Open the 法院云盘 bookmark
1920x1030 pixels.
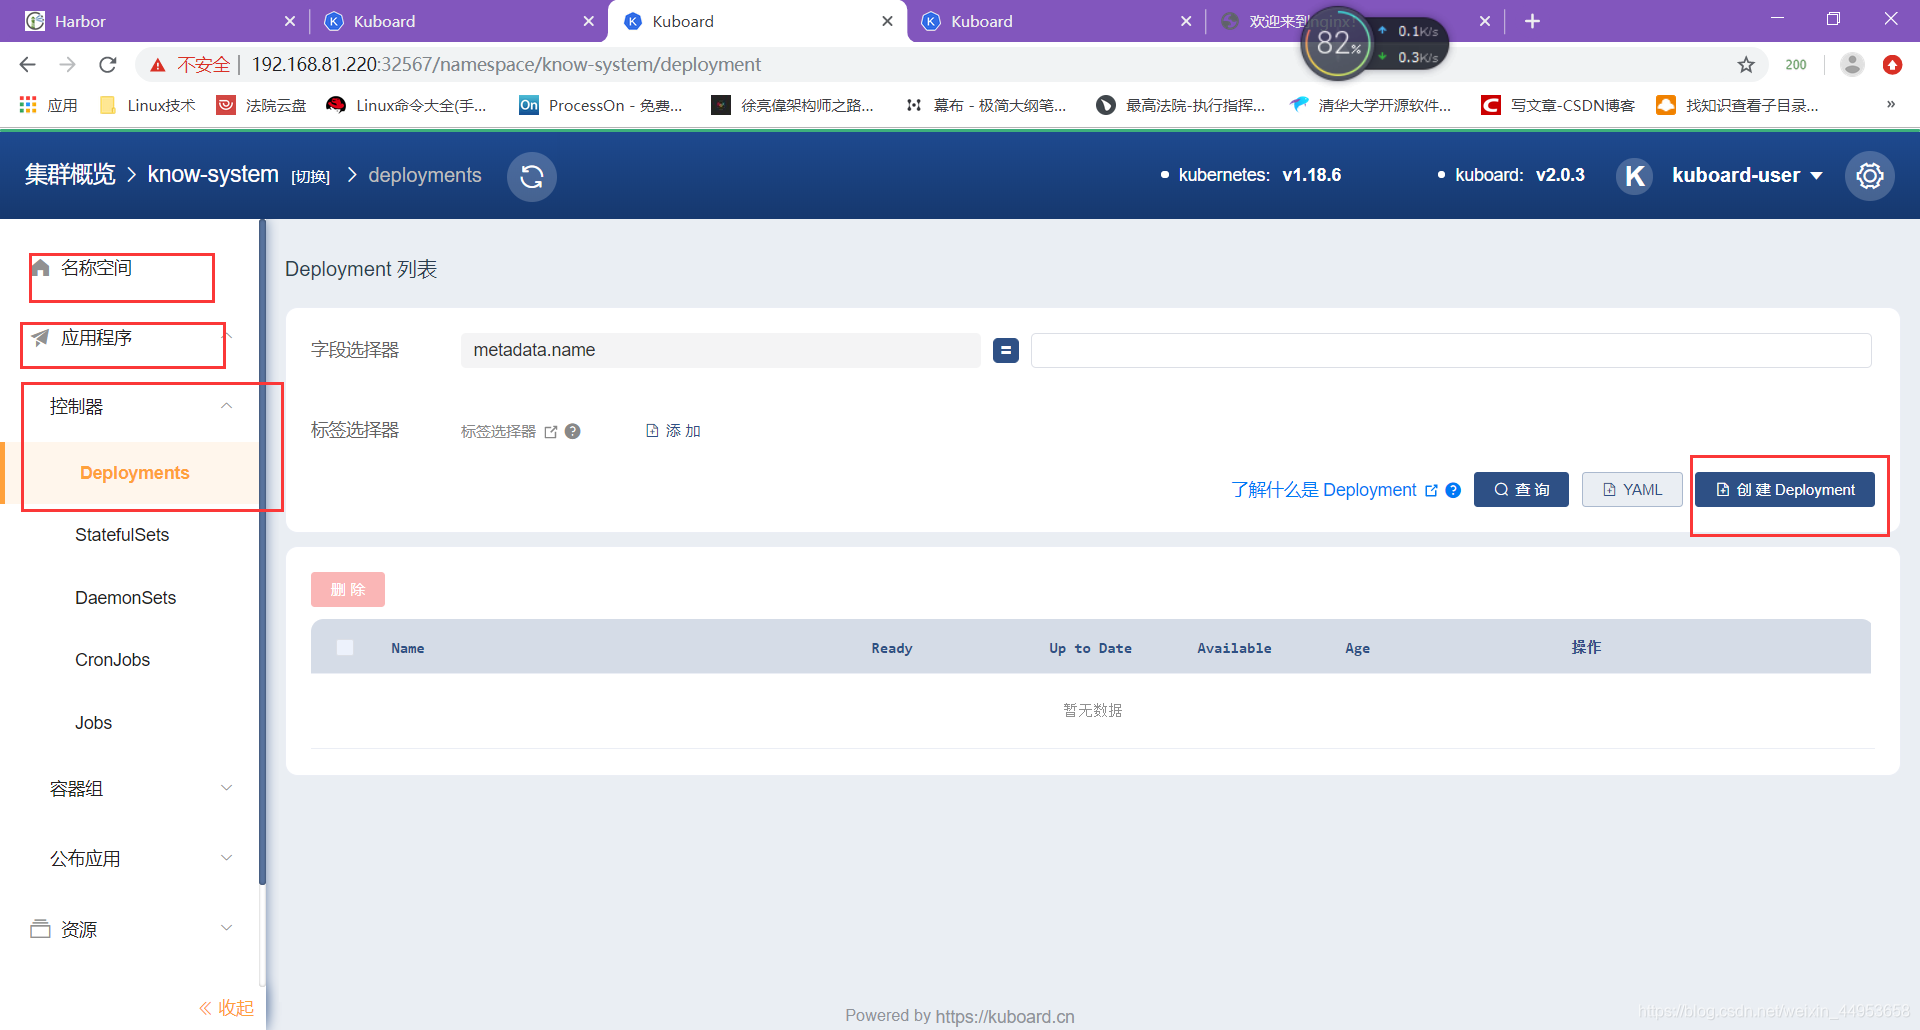(x=262, y=105)
